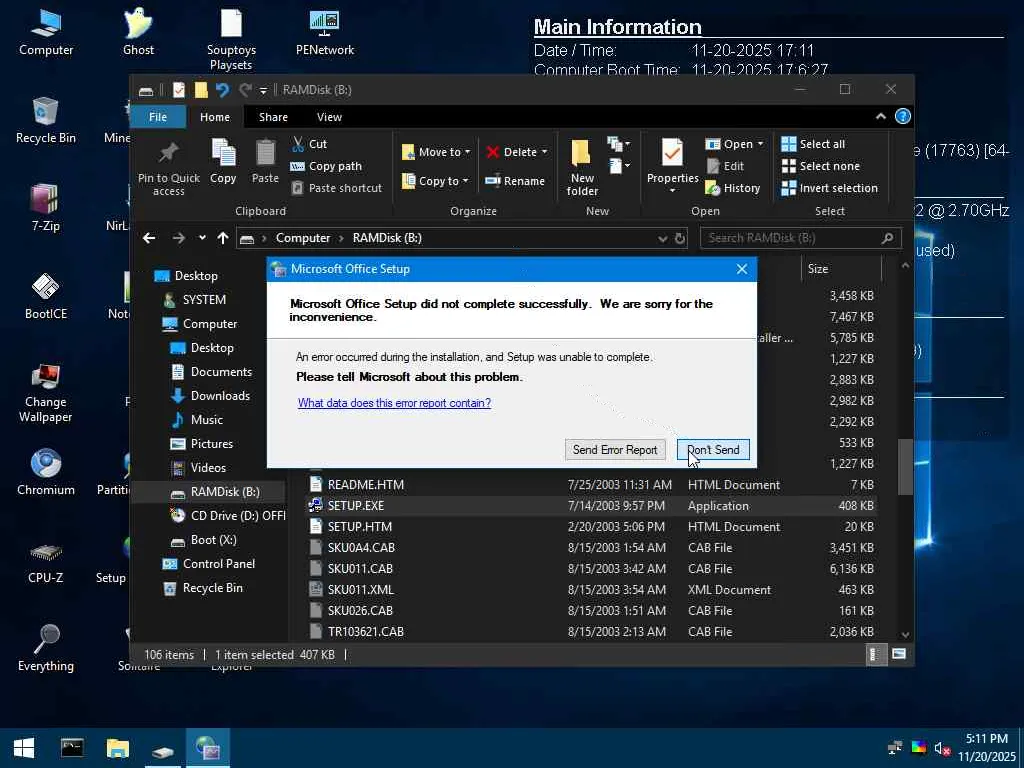Click the Up one level arrow
The width and height of the screenshot is (1024, 768).
point(223,238)
